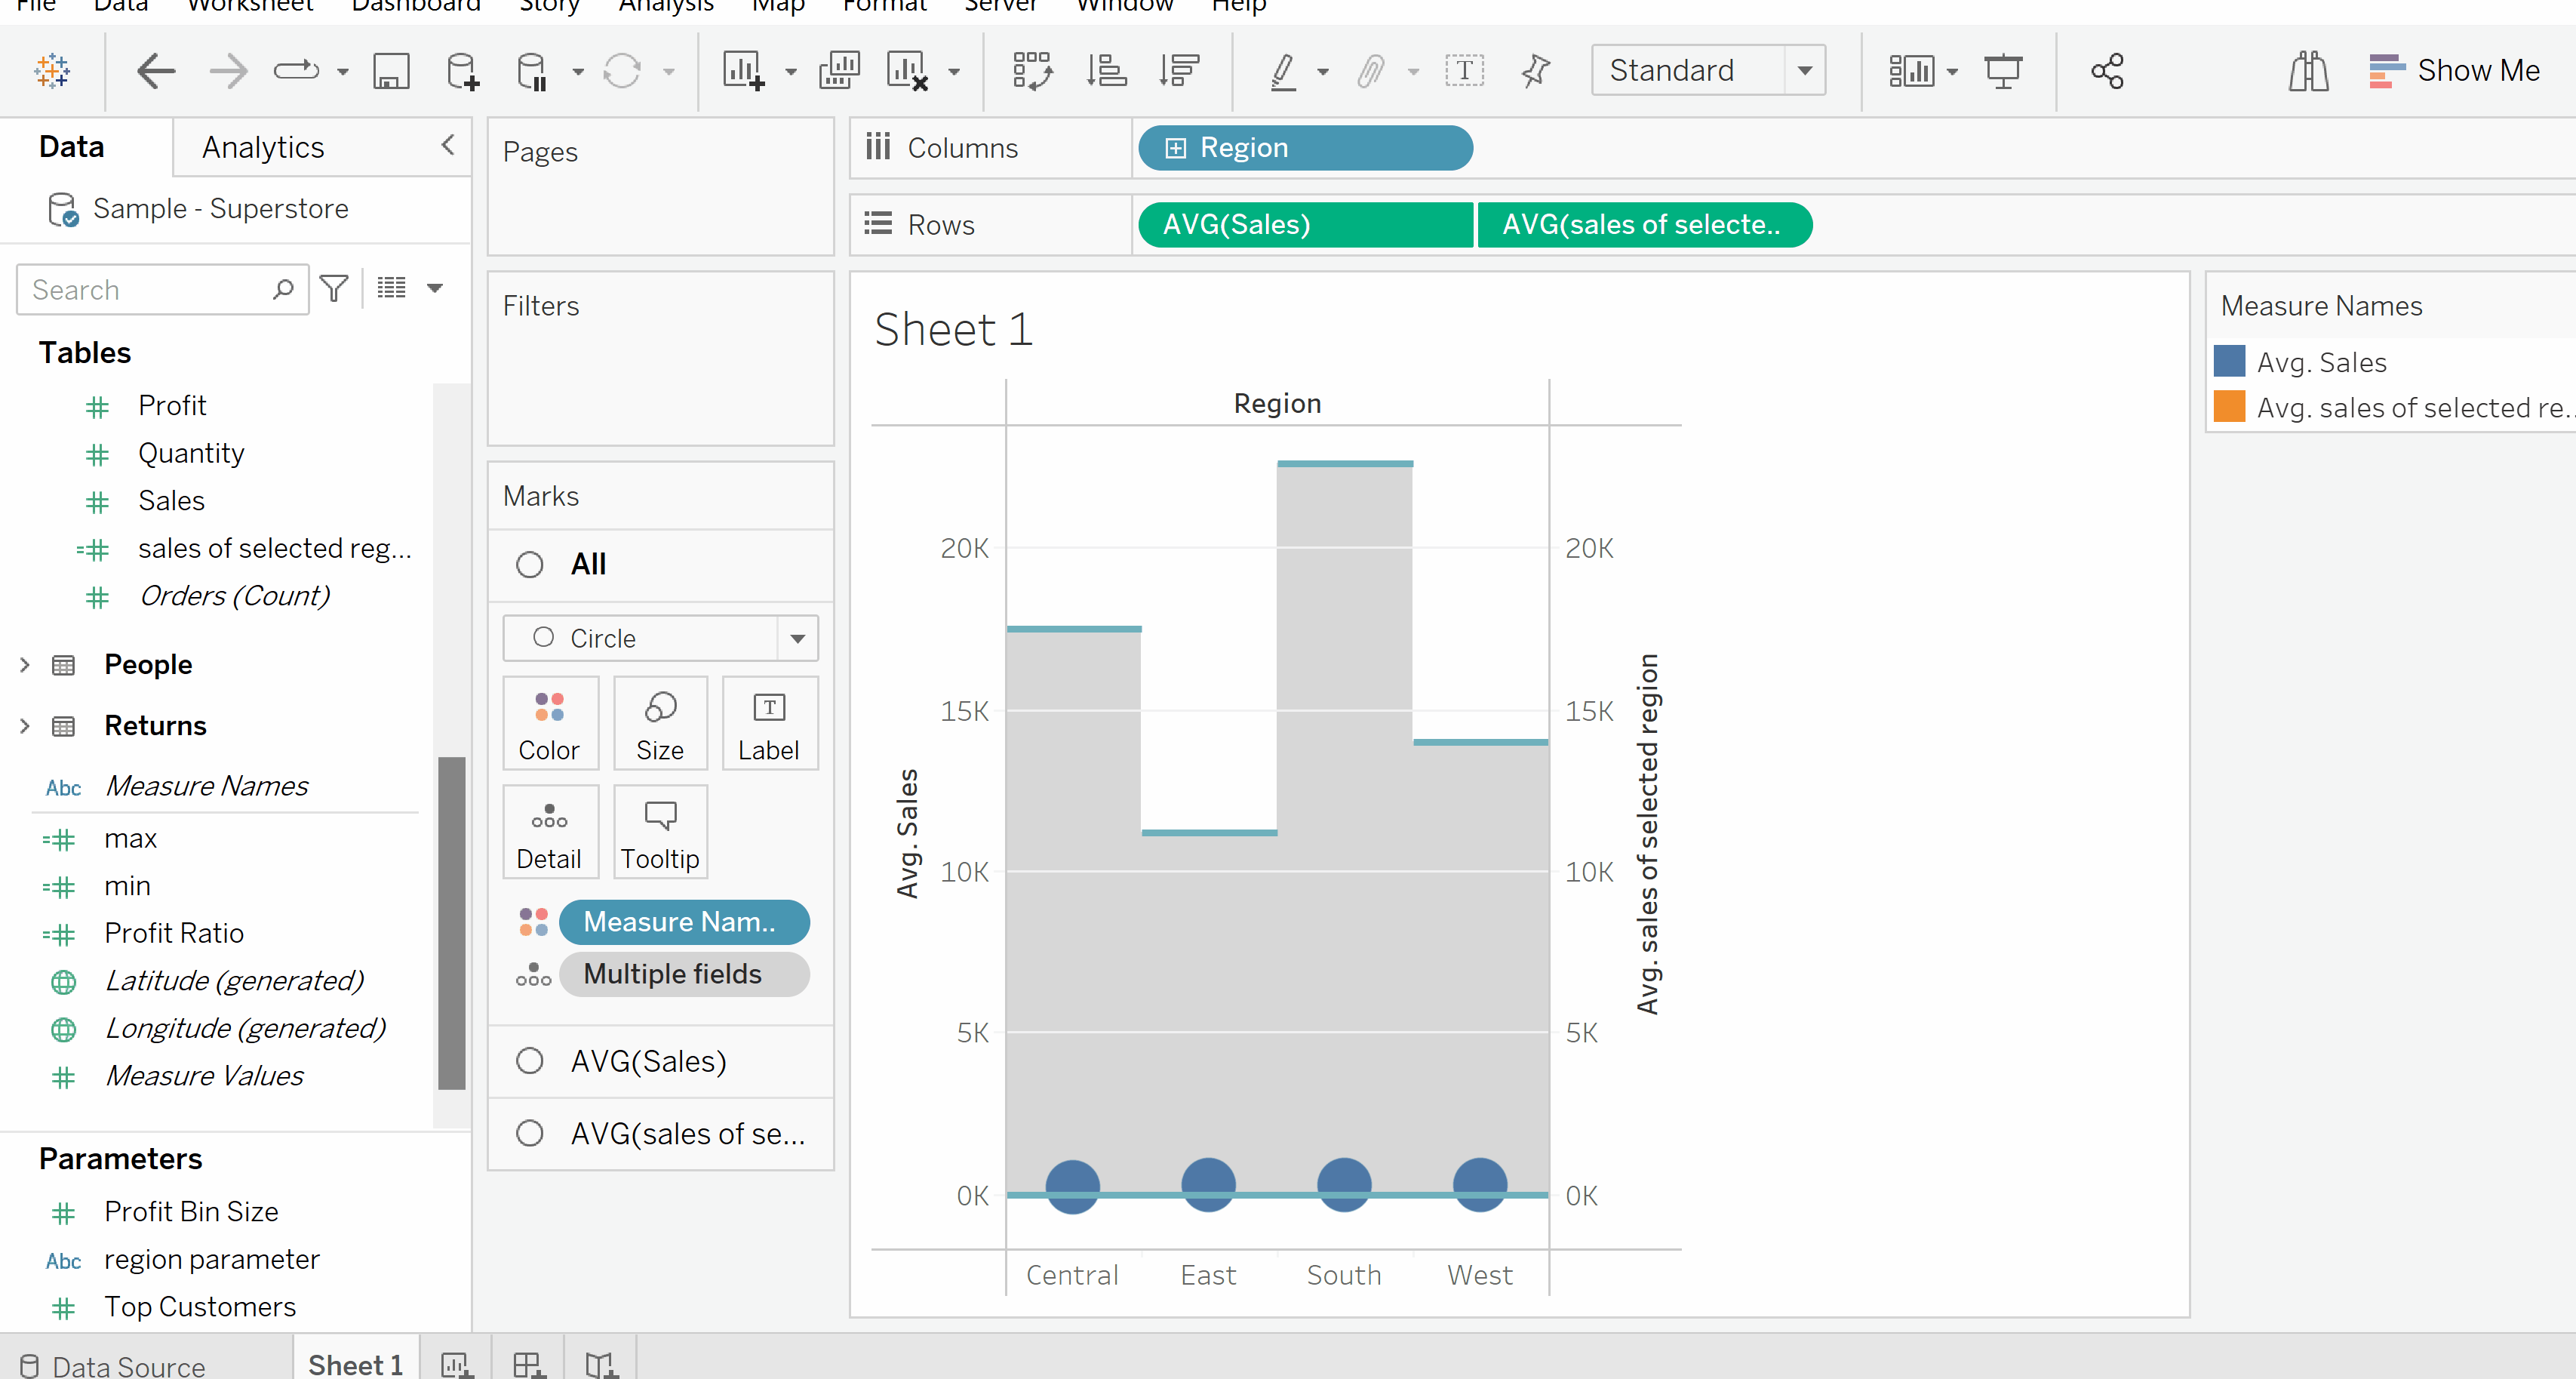Open the Standard fit dropdown

click(1805, 71)
